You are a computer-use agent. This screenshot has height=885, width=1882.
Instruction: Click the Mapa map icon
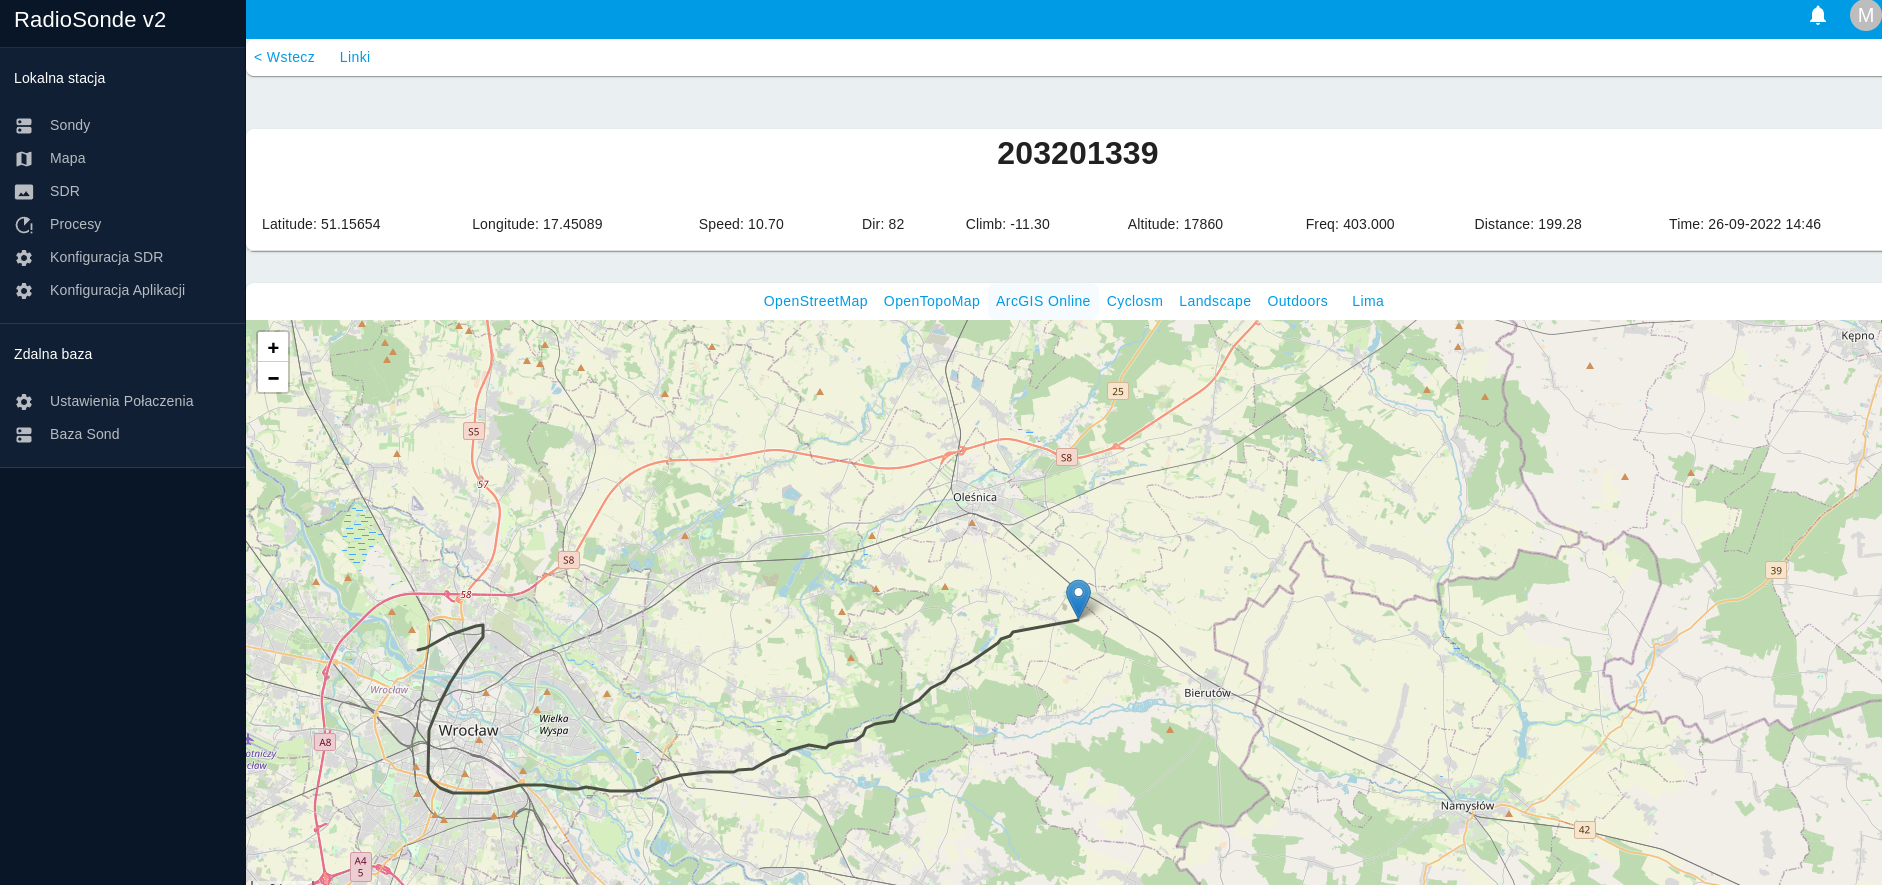tap(24, 159)
